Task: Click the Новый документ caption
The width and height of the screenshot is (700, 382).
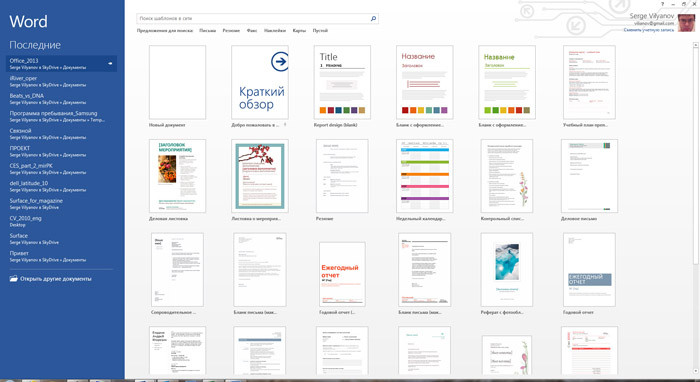Action: point(167,125)
